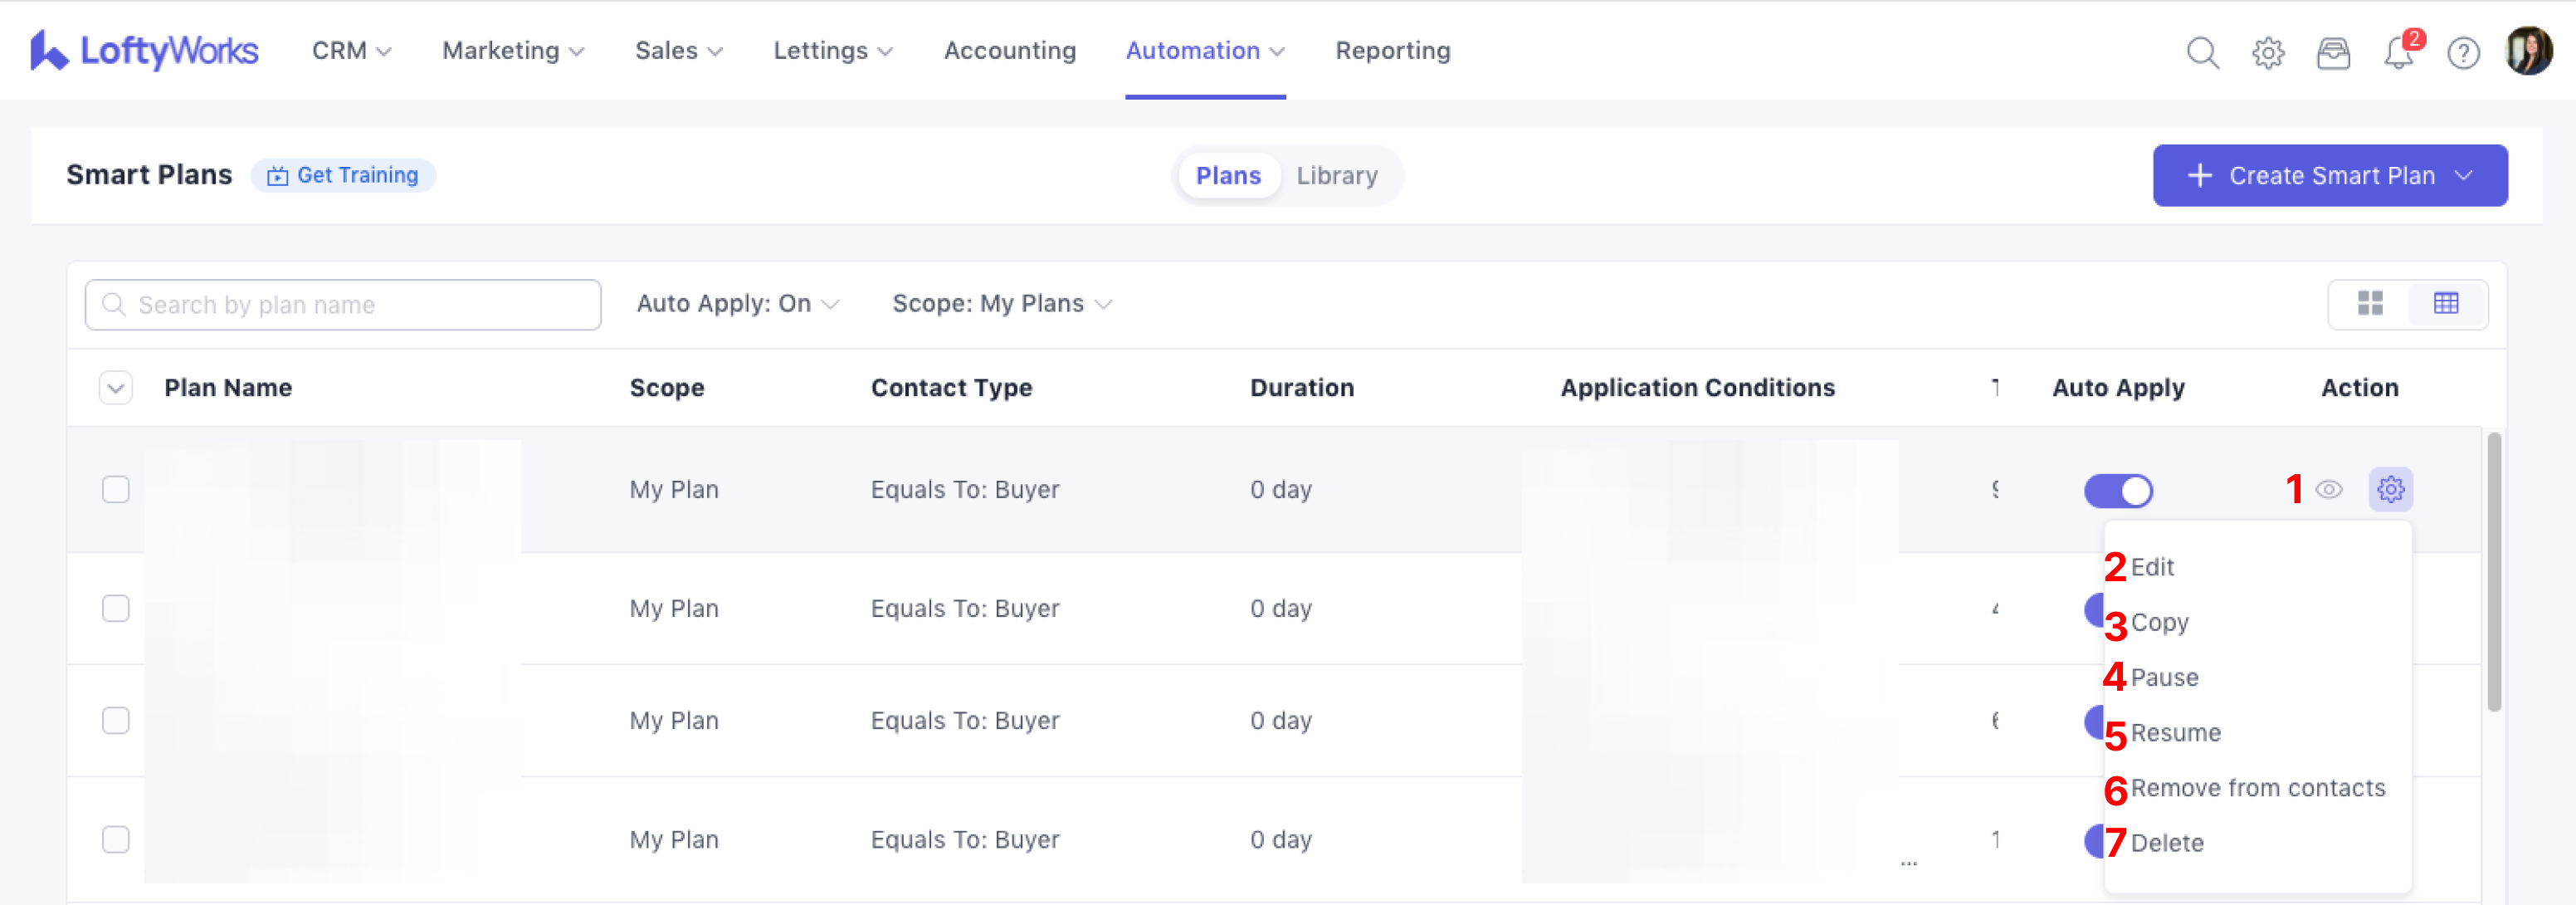Check the first plan row checkbox
The width and height of the screenshot is (2576, 905).
116,489
